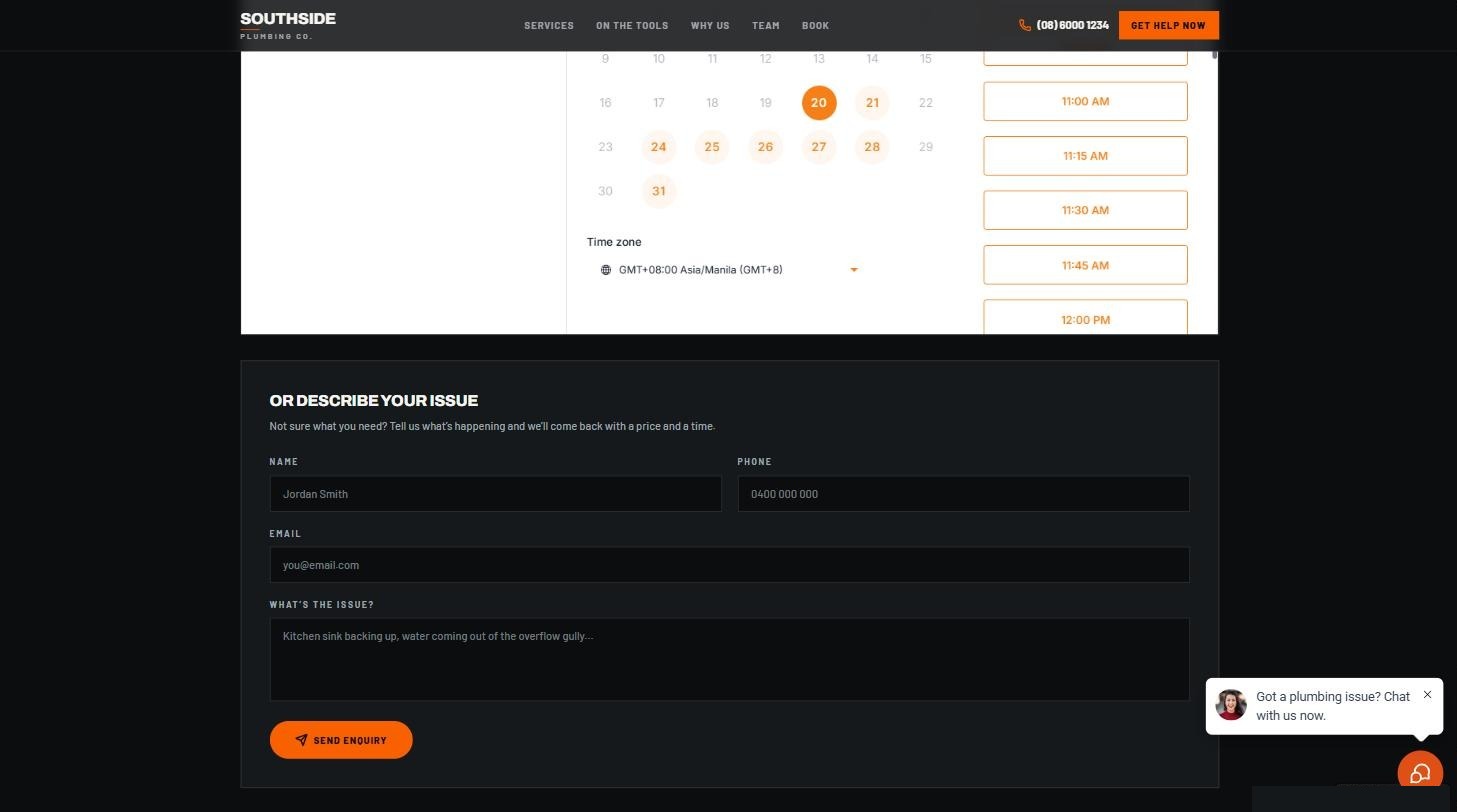
Task: Close the plumbing chat popup message
Action: click(x=1427, y=694)
